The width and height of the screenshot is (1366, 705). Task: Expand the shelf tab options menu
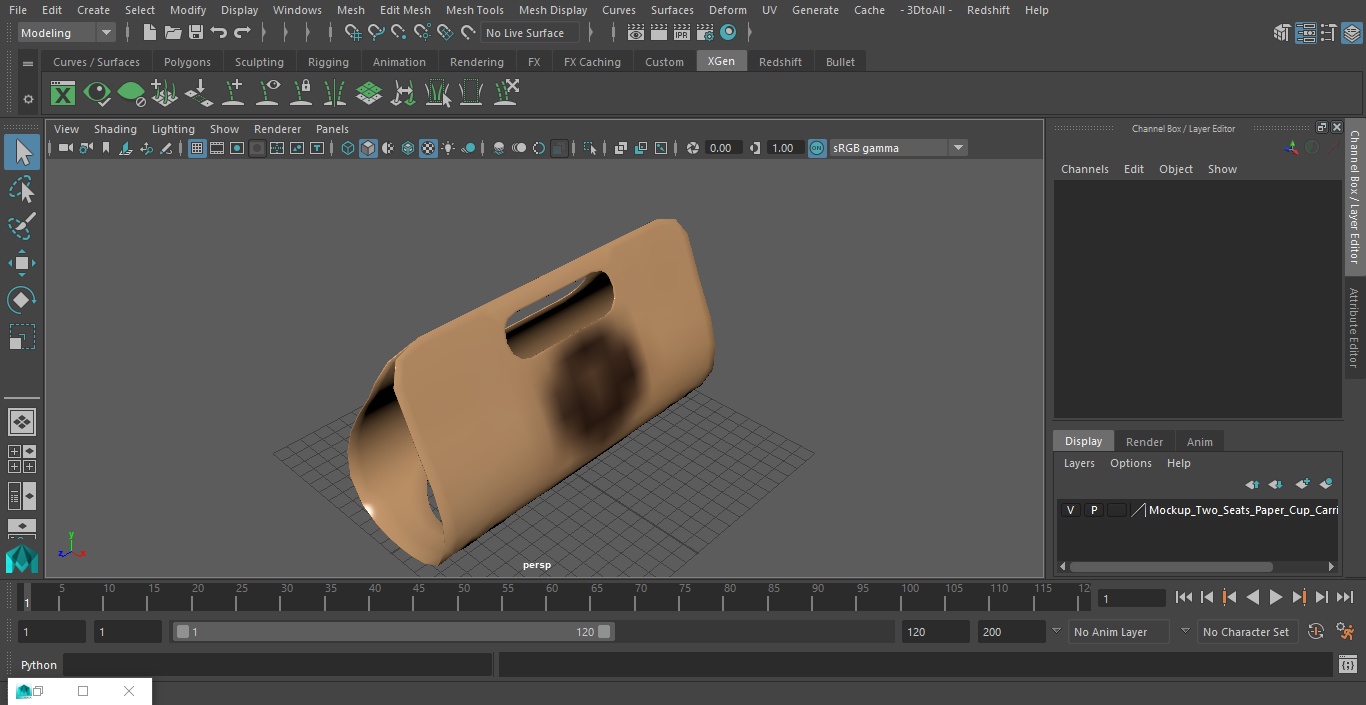click(x=28, y=62)
